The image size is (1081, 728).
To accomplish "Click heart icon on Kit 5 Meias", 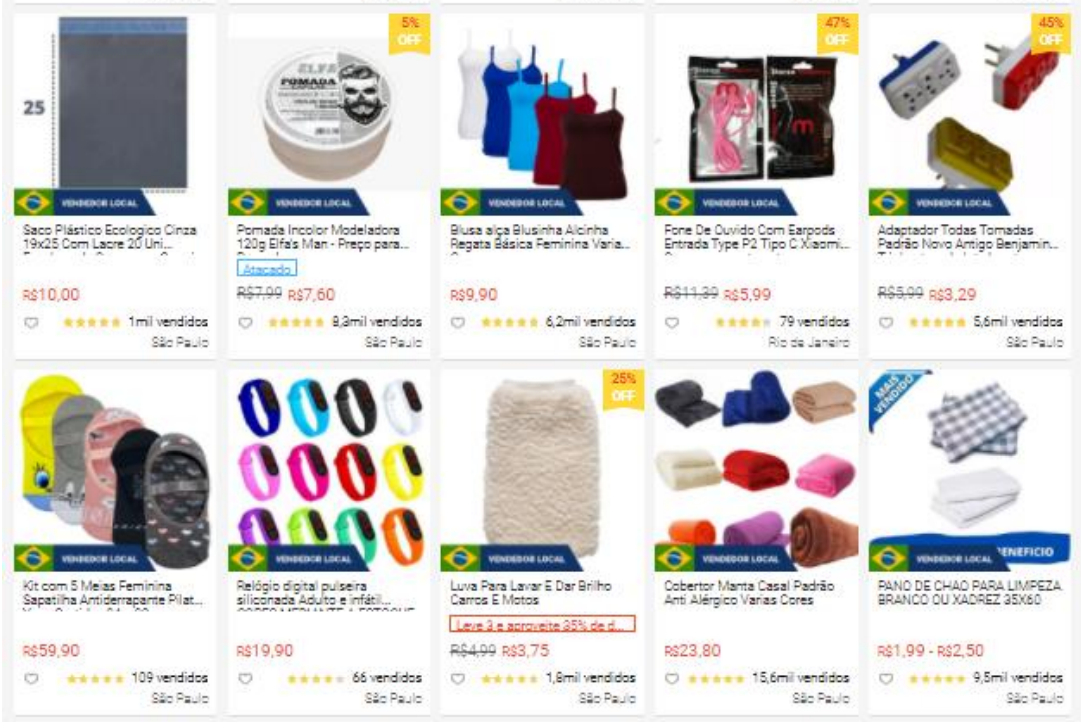I will tap(31, 678).
